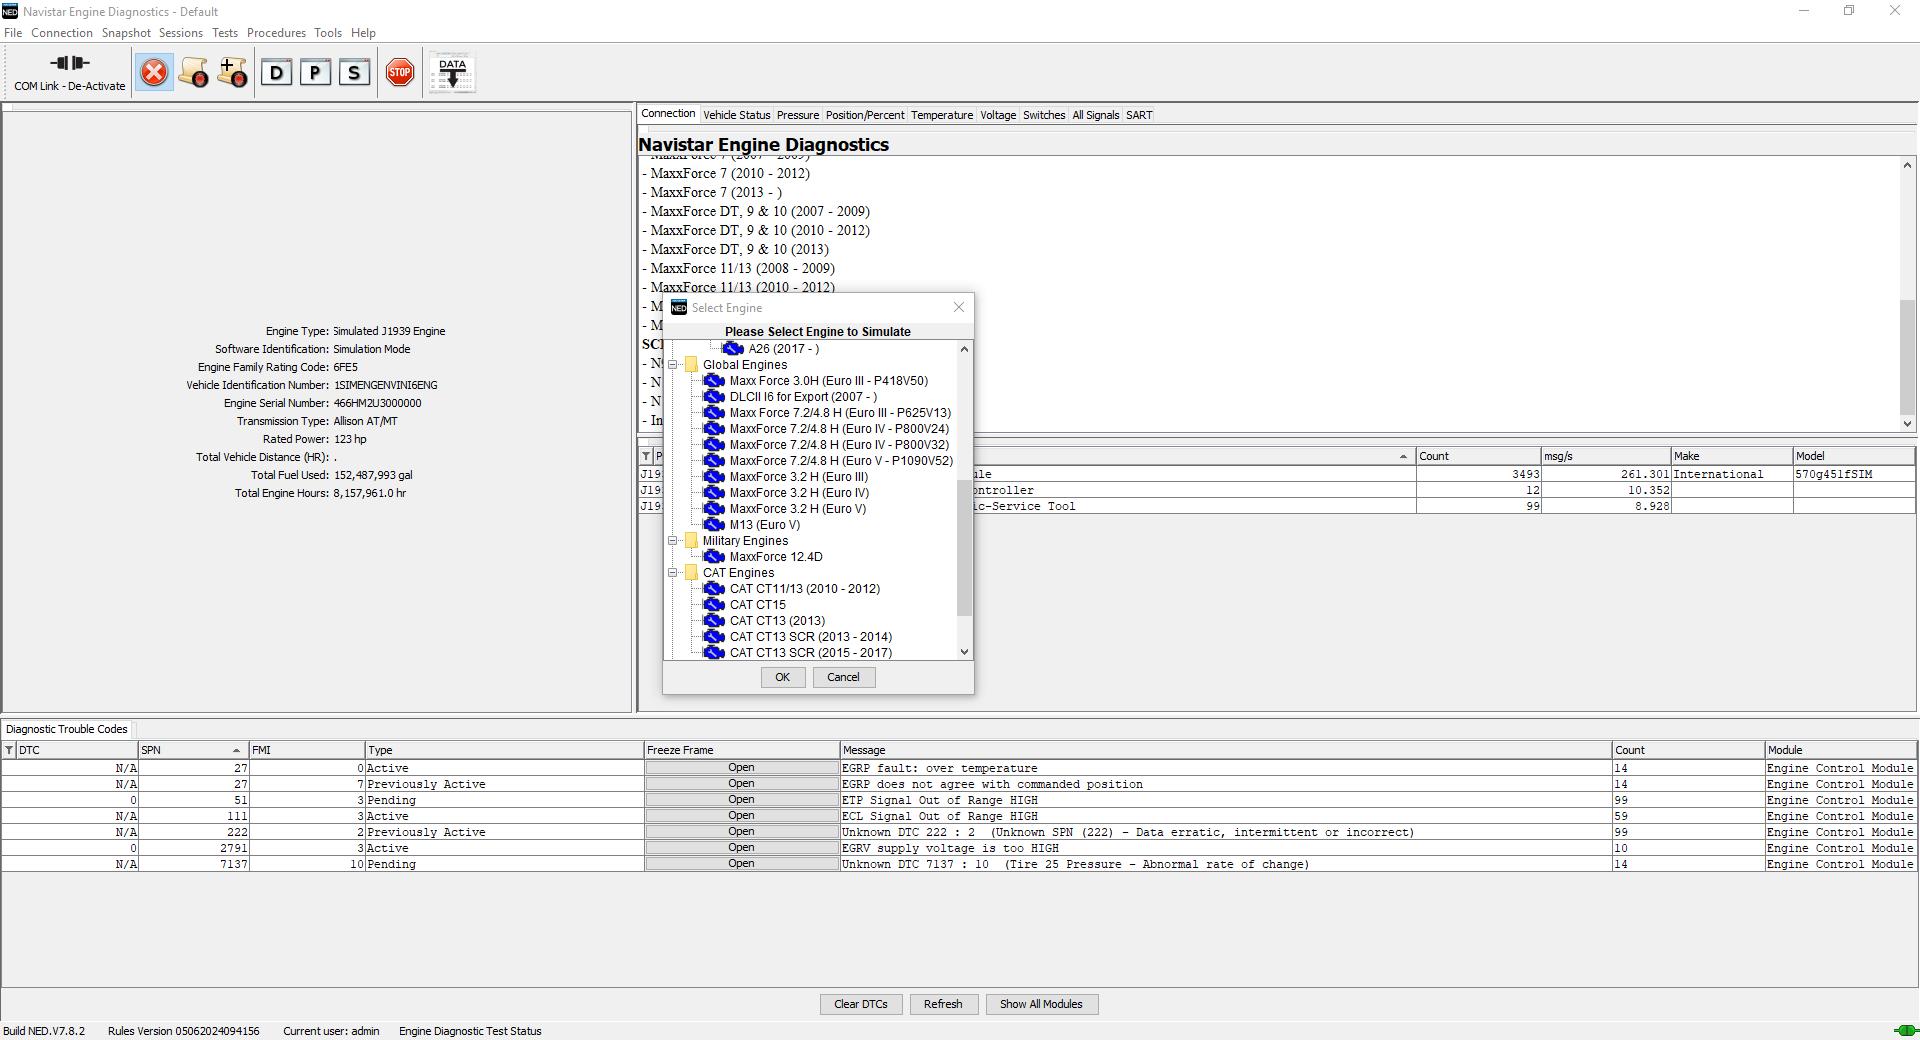Open the S window toolbar icon
1920x1040 pixels.
point(353,71)
